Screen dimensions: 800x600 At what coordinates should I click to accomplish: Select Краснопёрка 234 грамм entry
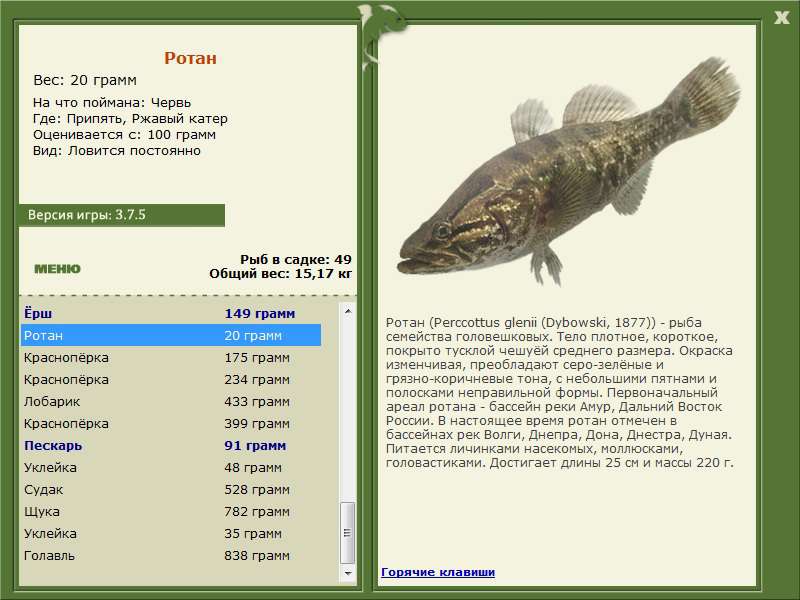coord(171,379)
